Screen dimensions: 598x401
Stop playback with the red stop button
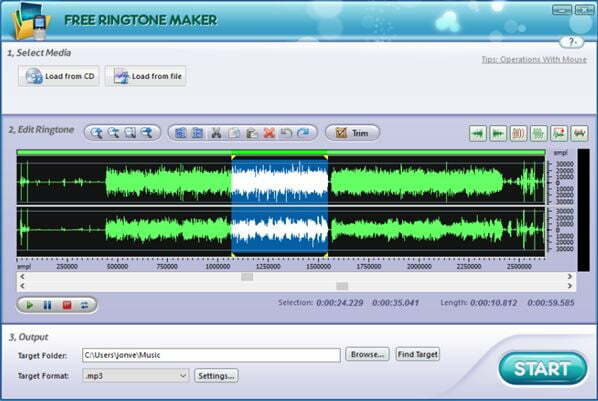point(67,305)
